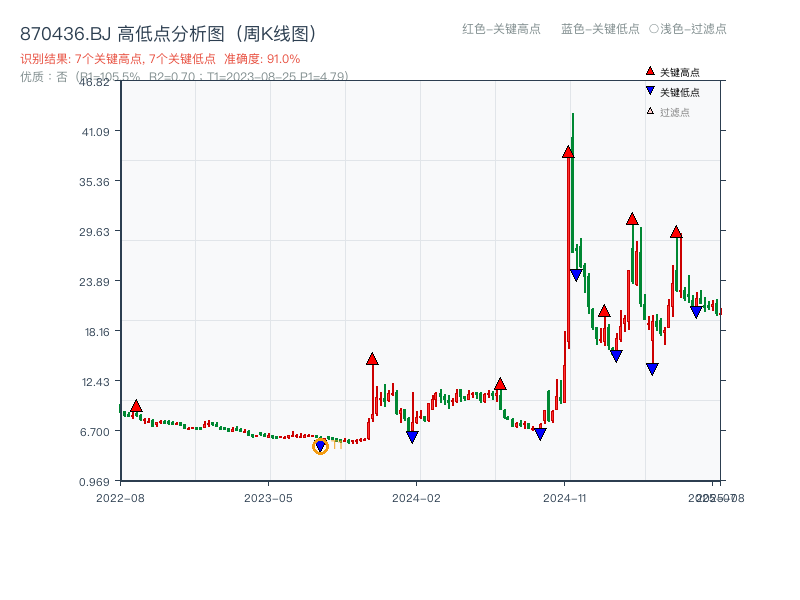Select the red 关键高点 triangle in the legend

[648, 70]
